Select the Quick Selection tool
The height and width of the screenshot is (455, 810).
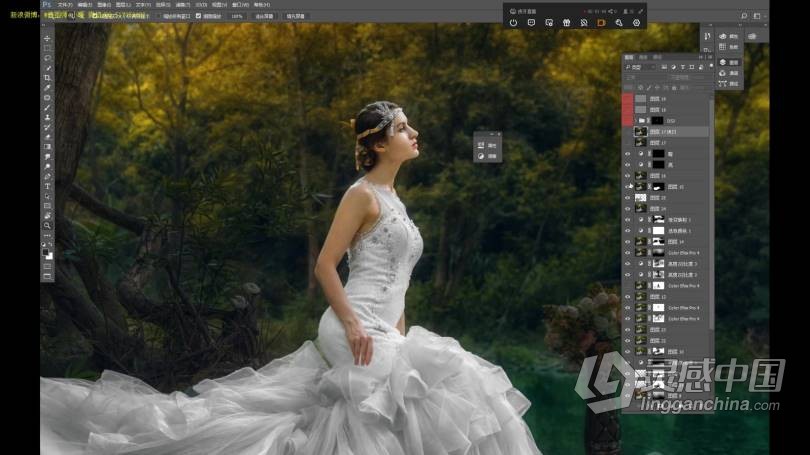click(47, 68)
